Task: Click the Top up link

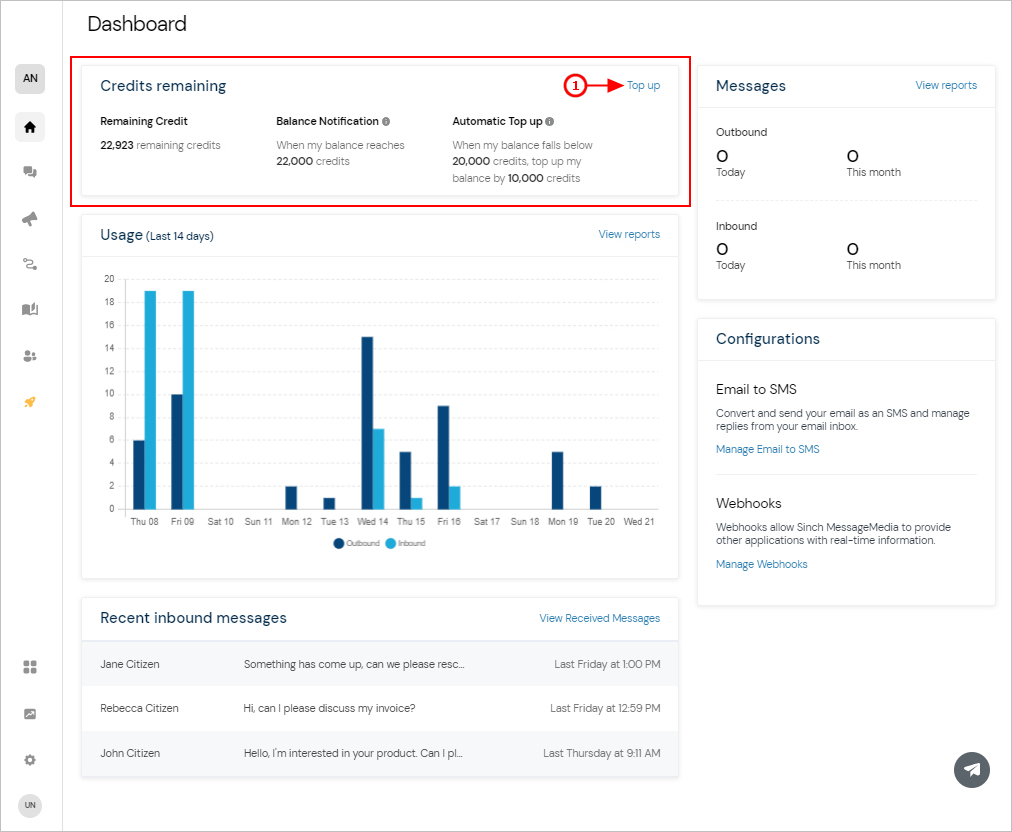Action: [x=643, y=85]
